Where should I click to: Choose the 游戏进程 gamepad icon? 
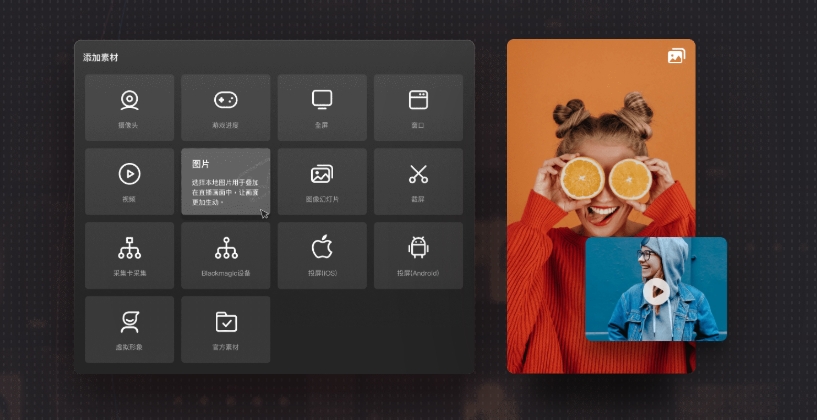[225, 100]
